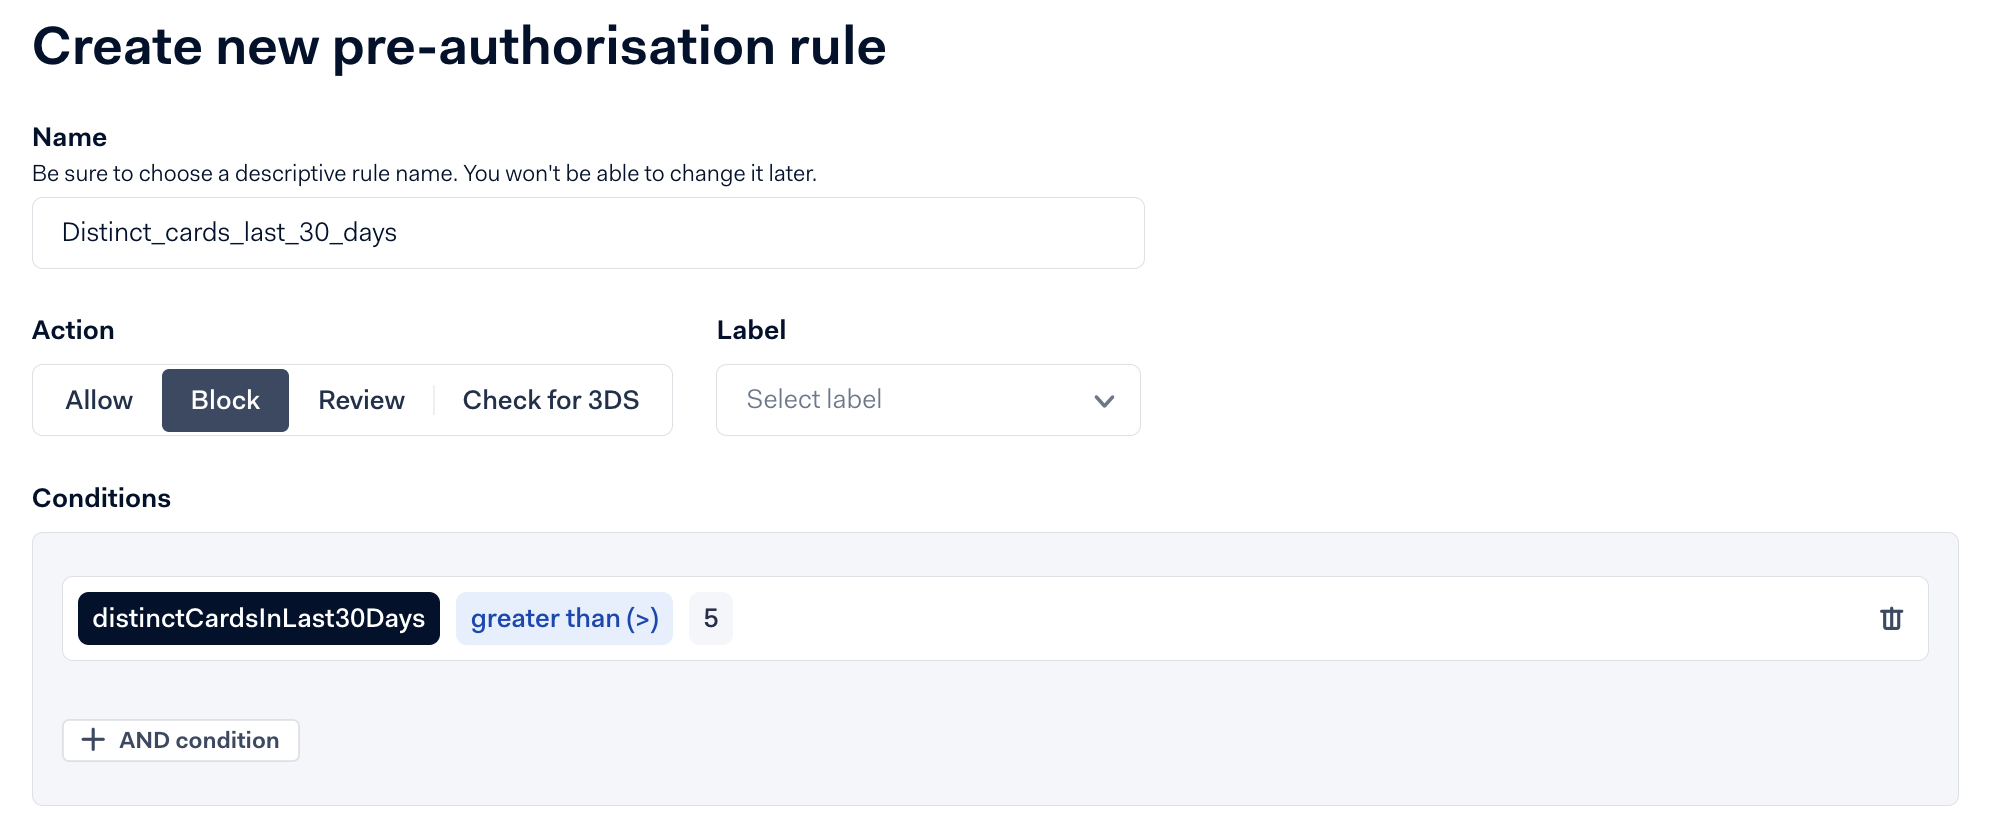Pick Check for 3DS action
The image size is (1996, 816).
pos(550,400)
